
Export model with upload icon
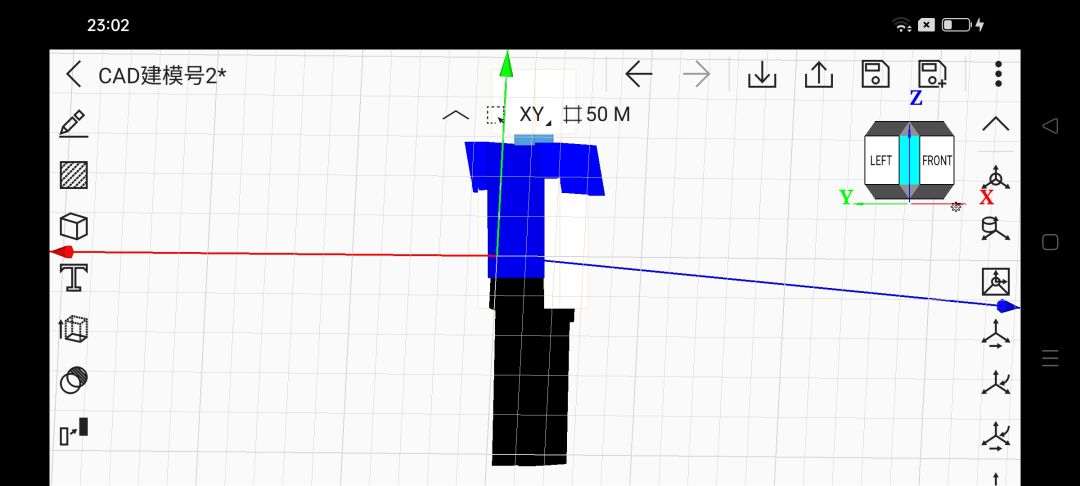click(819, 74)
